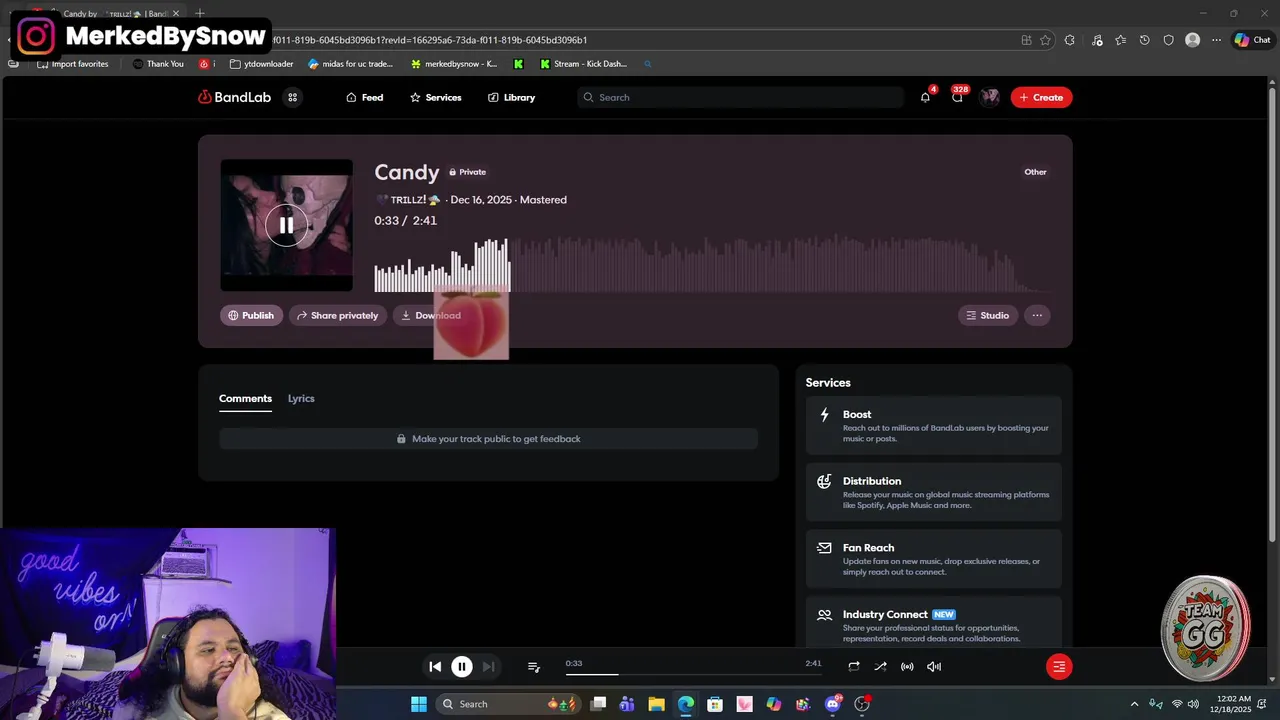Open the red queue menu button
The height and width of the screenshot is (720, 1280).
[1059, 666]
